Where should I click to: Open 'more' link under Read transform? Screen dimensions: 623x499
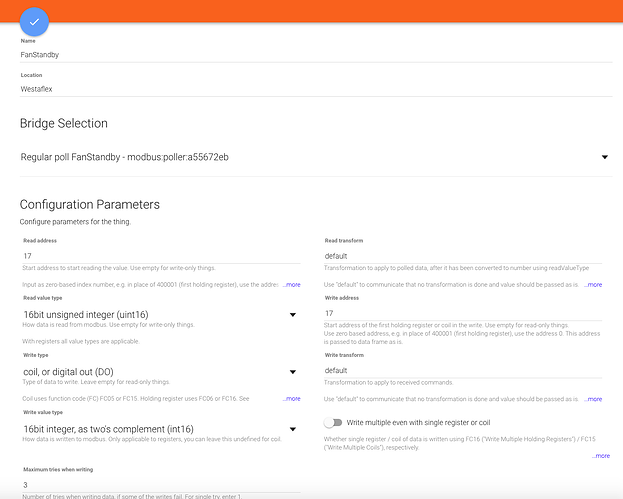click(593, 285)
